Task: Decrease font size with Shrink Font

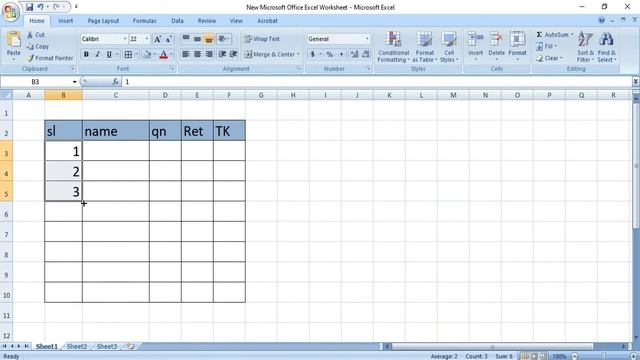Action: pyautogui.click(x=168, y=39)
